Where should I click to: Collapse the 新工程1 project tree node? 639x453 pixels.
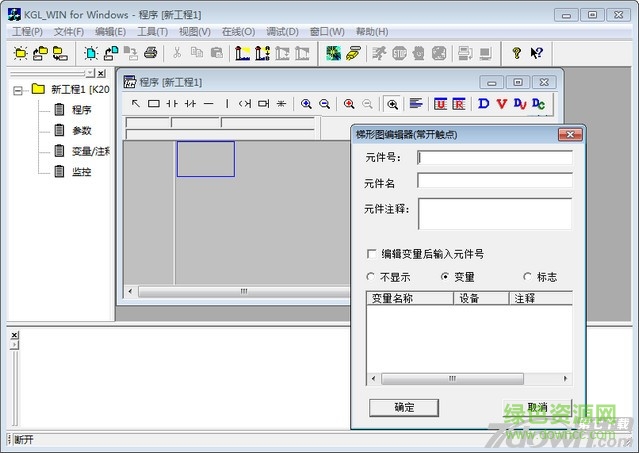[18, 89]
